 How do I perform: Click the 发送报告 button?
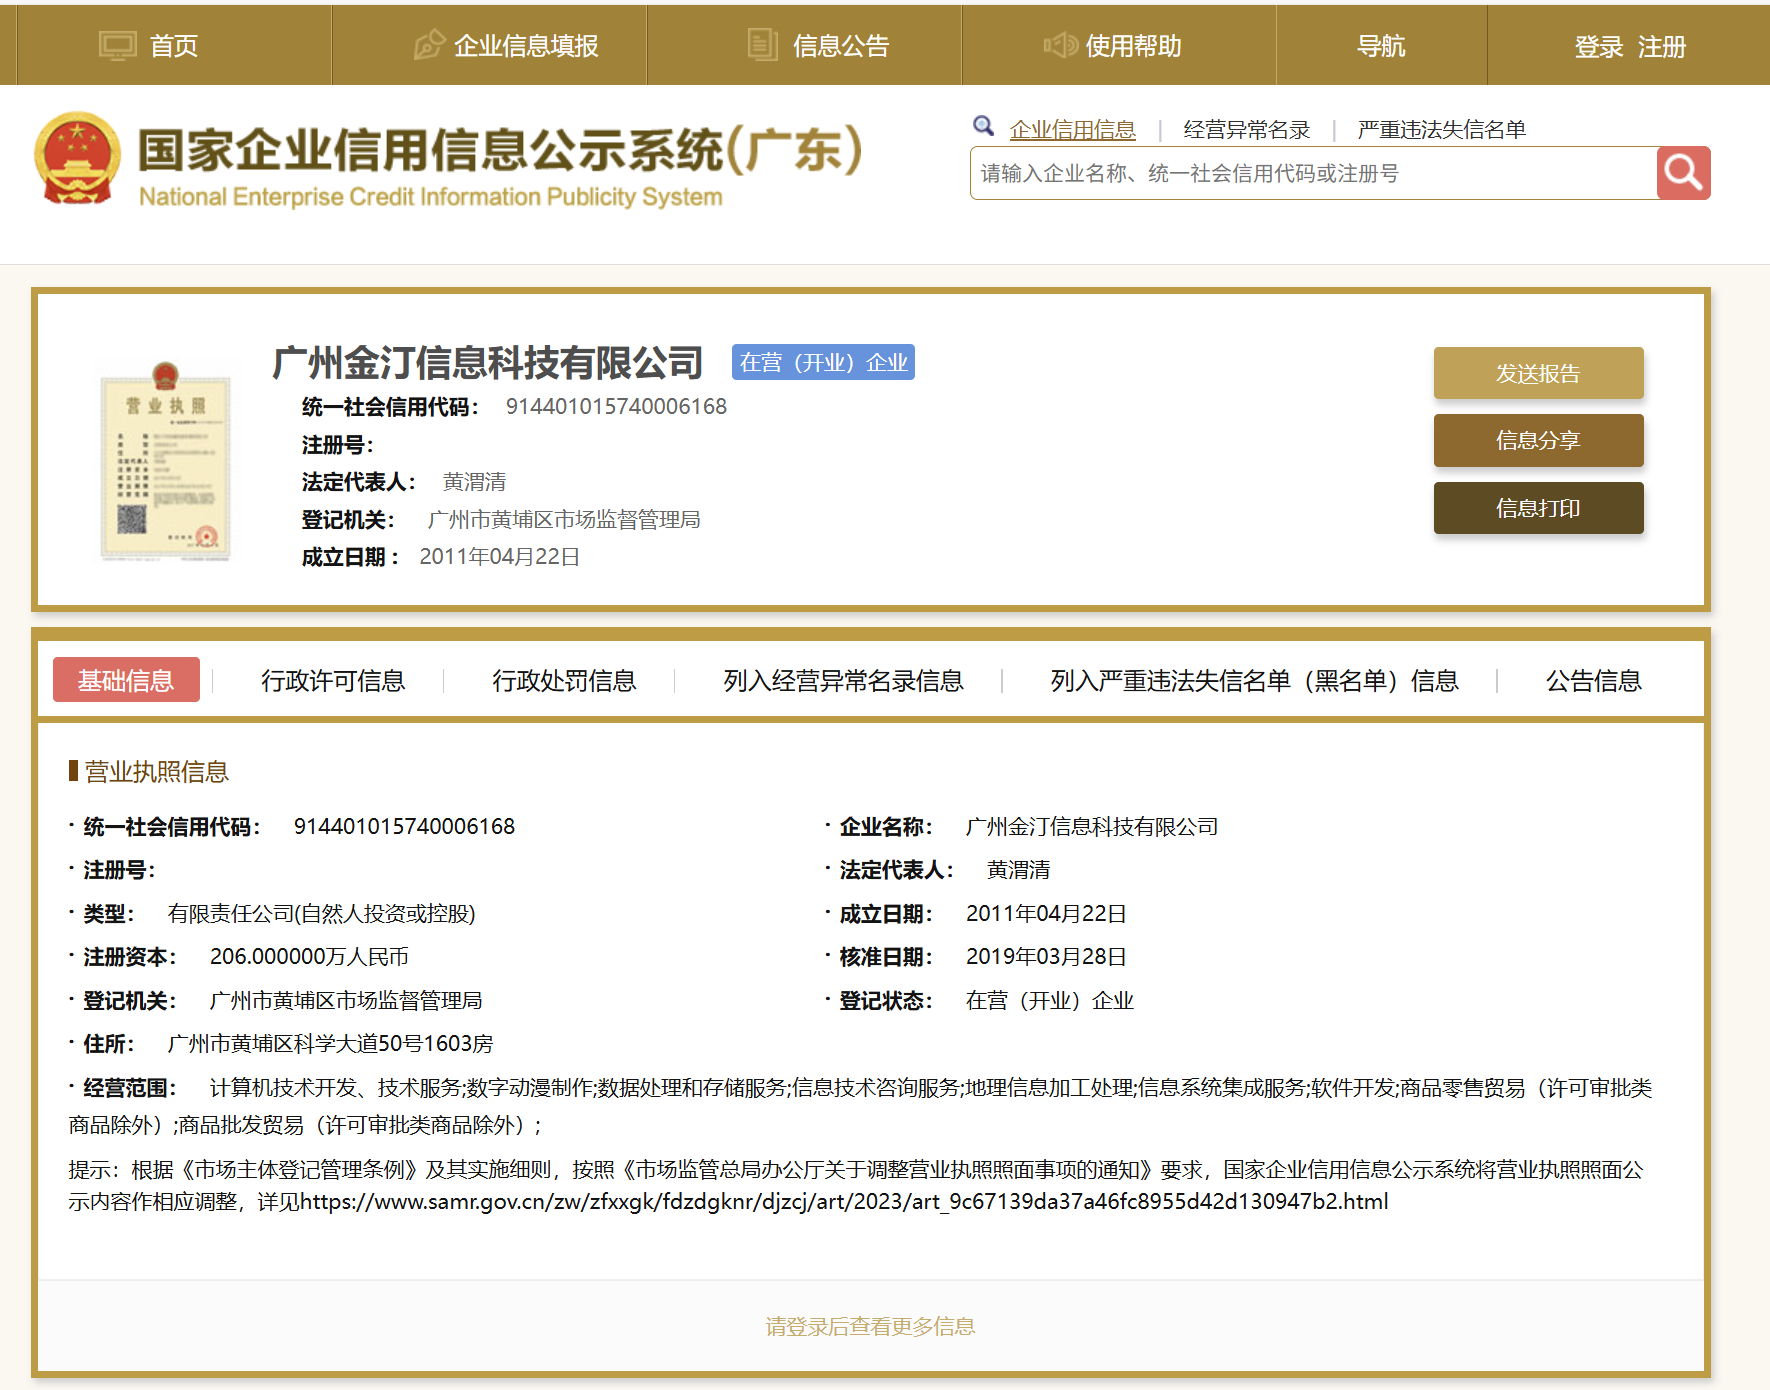1538,373
